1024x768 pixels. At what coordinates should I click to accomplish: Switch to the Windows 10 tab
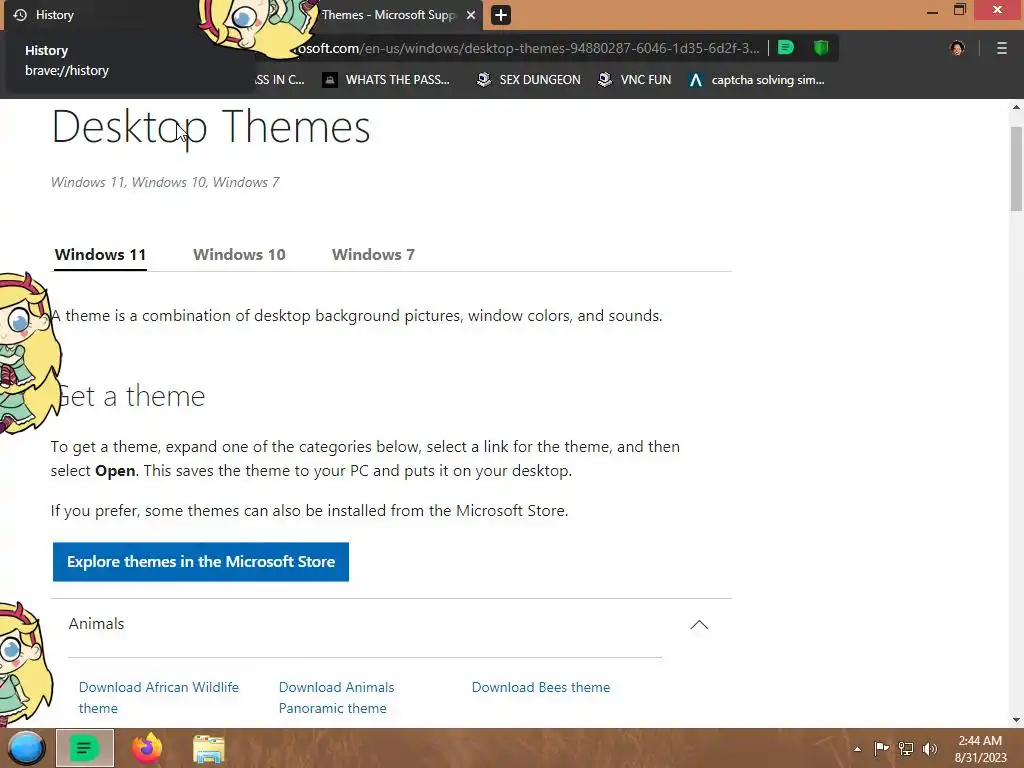(x=239, y=255)
